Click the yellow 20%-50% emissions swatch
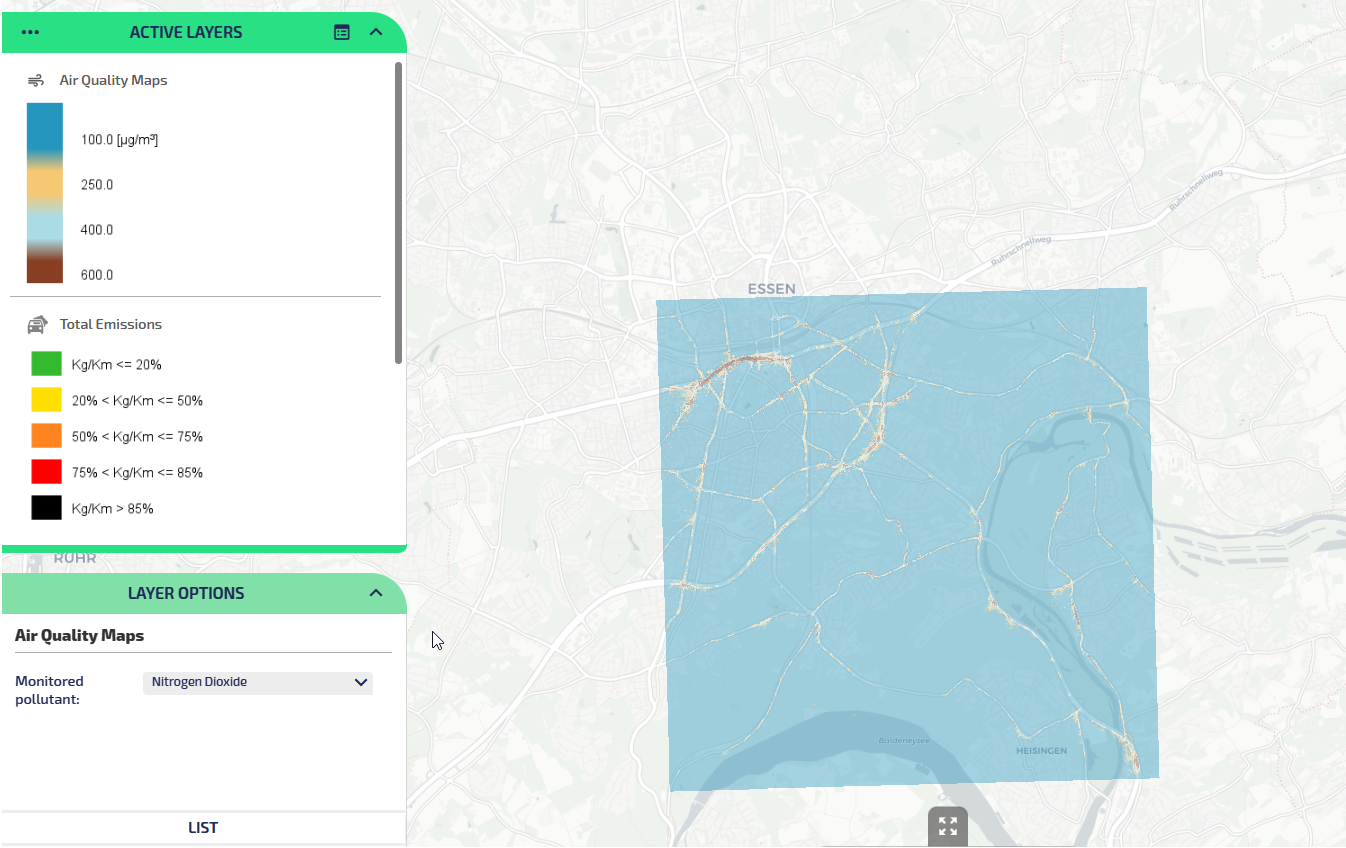The image size is (1346, 848). (46, 400)
